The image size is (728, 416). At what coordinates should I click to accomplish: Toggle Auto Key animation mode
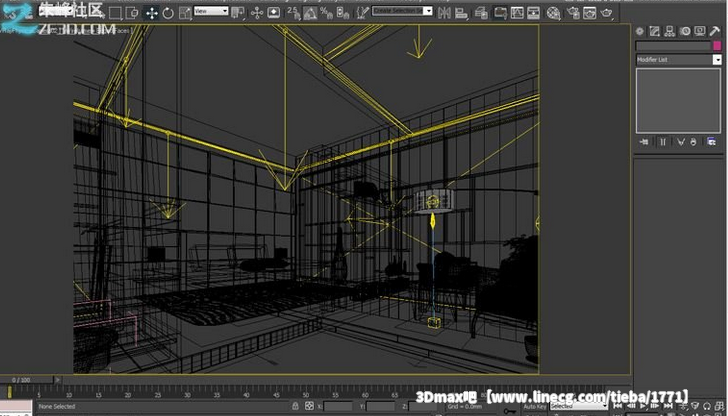coord(533,407)
